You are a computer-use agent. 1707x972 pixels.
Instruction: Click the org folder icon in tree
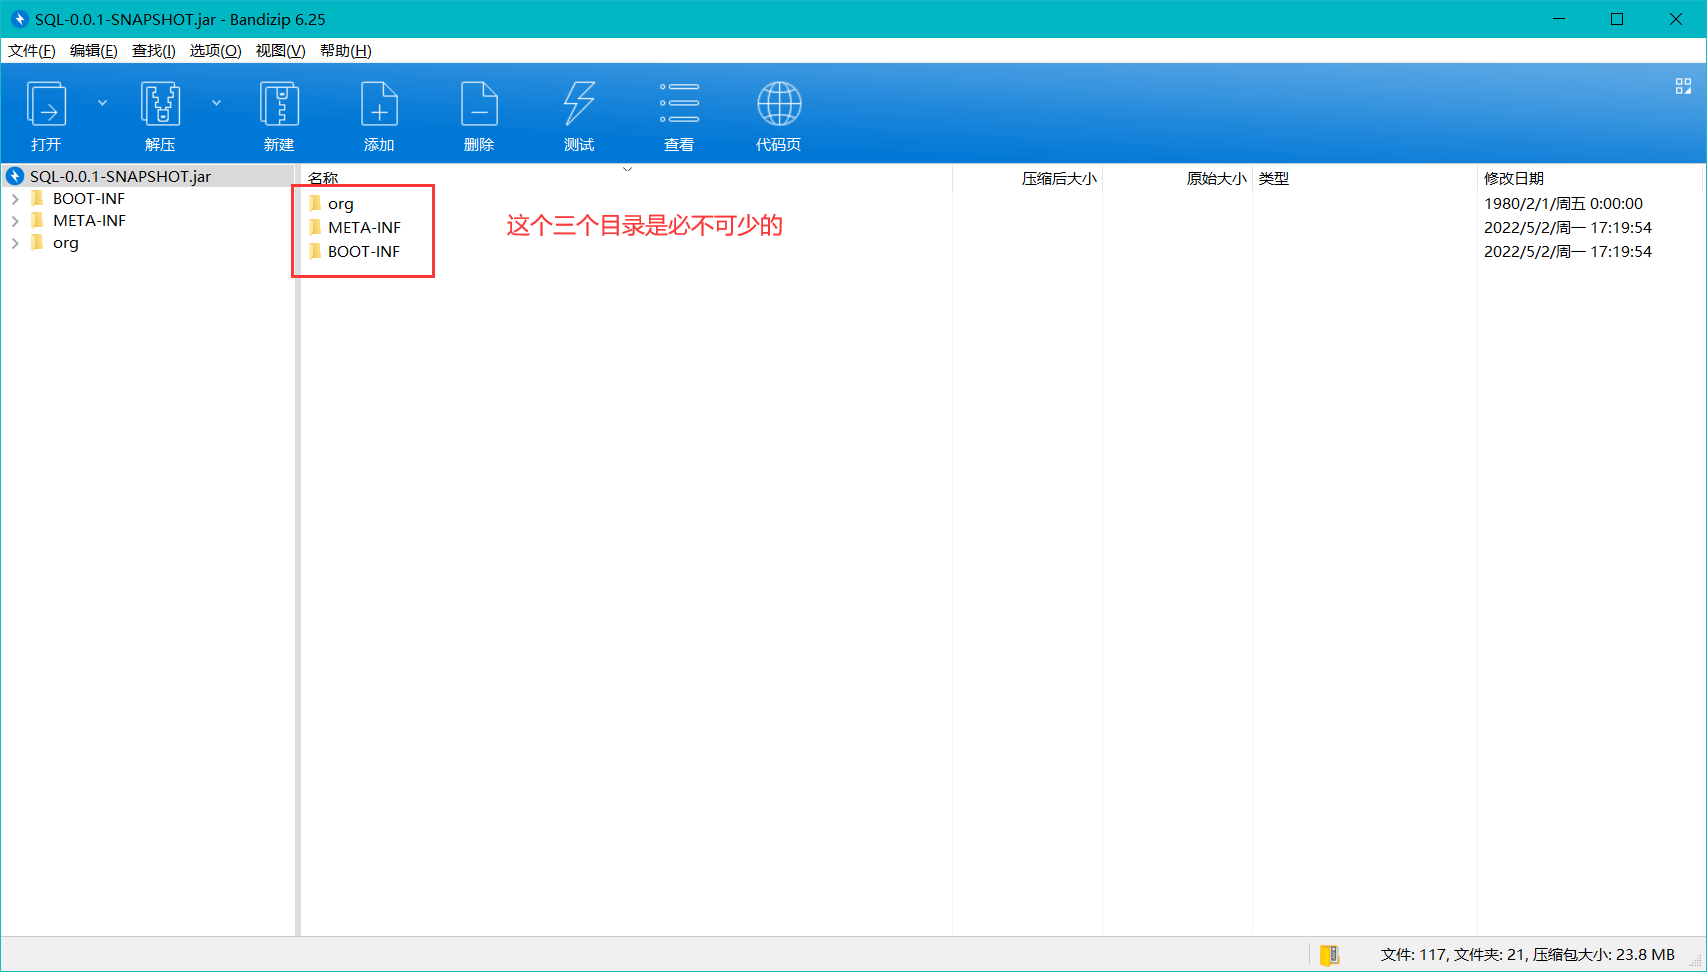coord(38,242)
